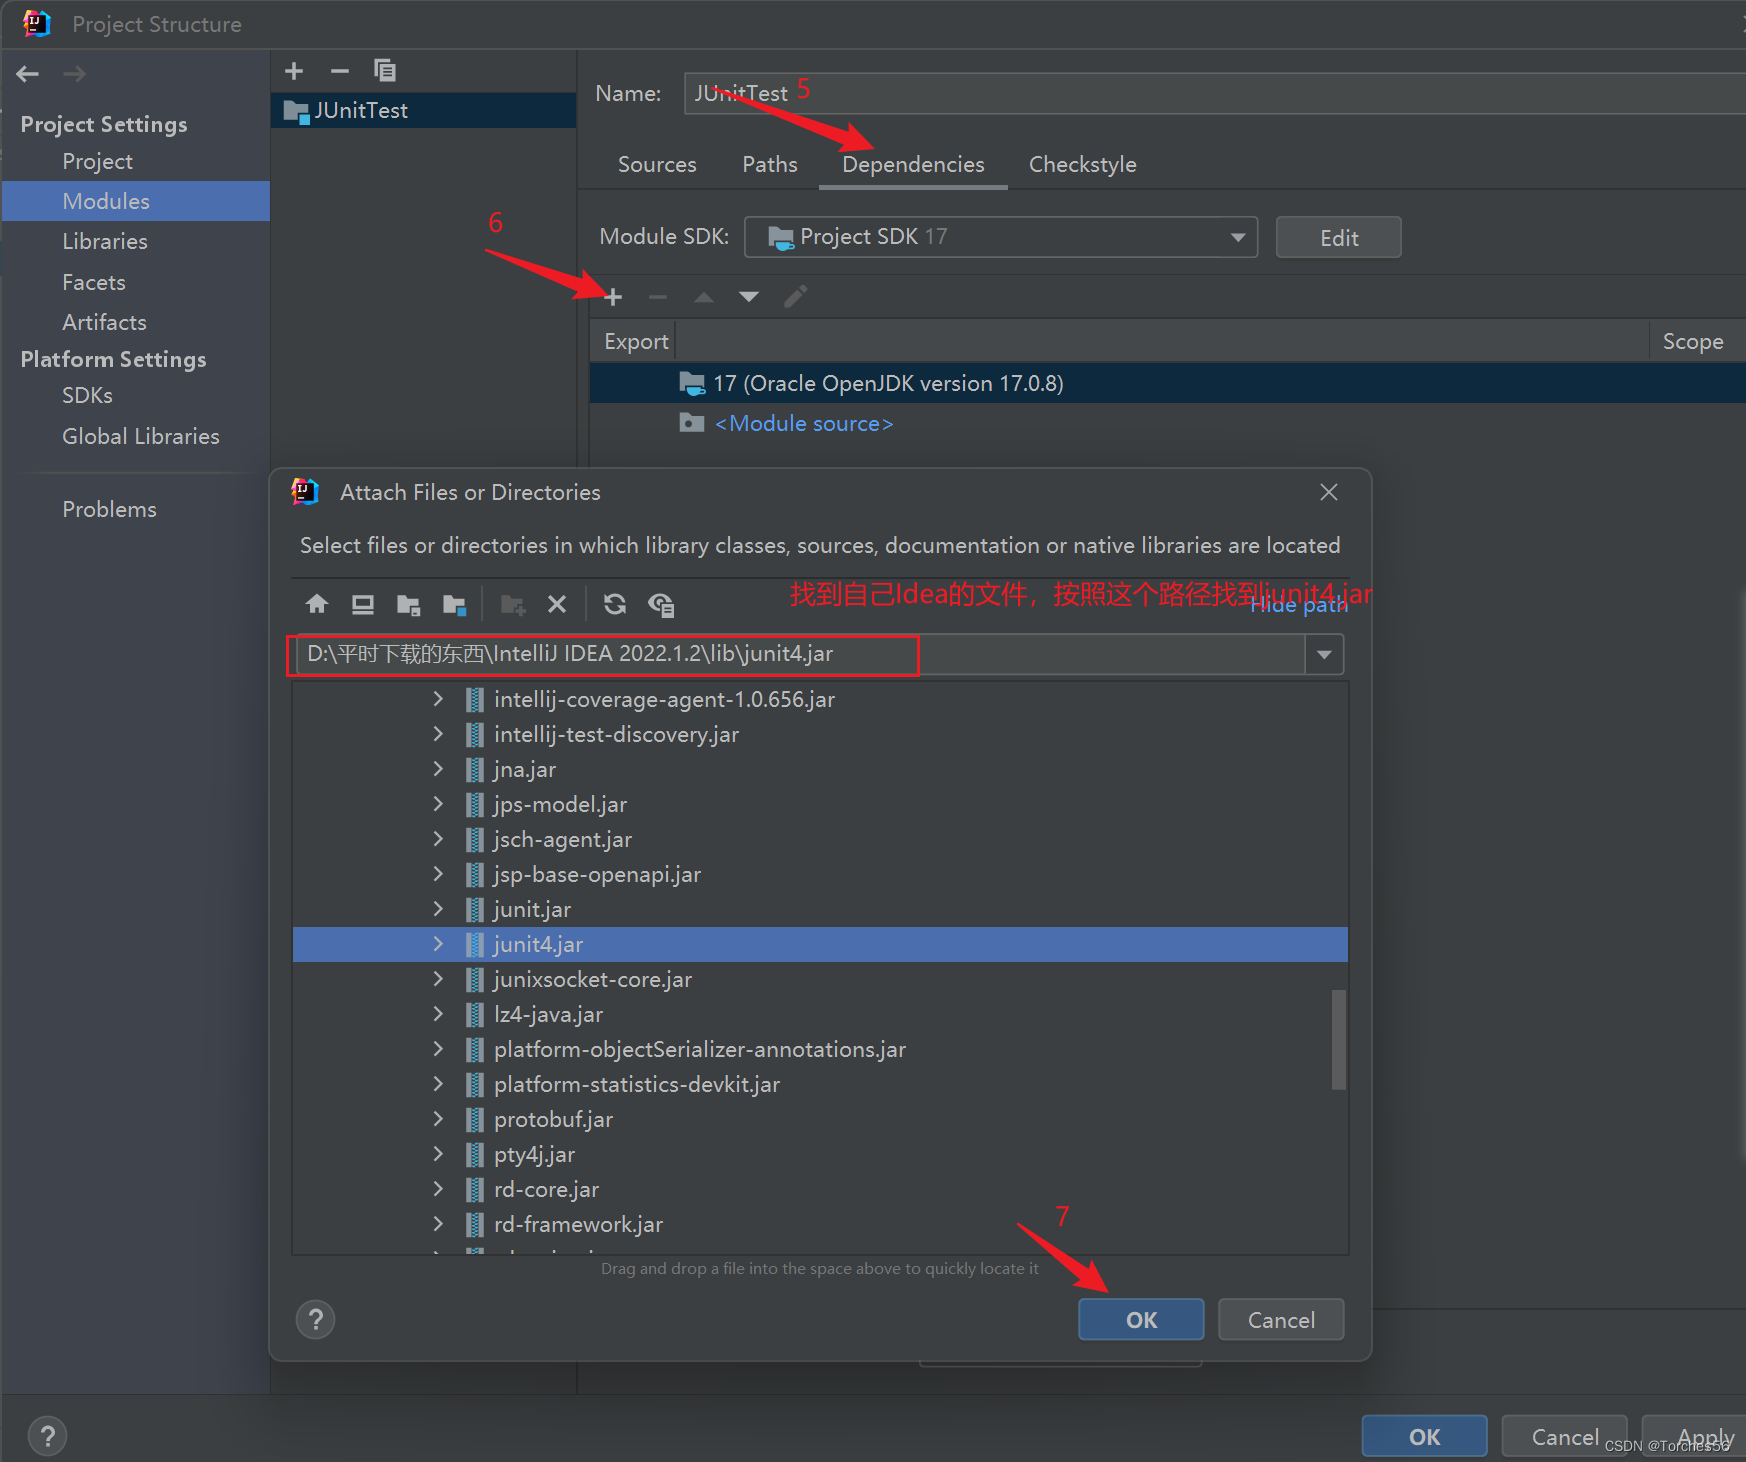Click the file list vertical scrollbar
The width and height of the screenshot is (1746, 1462).
pos(1338,1039)
